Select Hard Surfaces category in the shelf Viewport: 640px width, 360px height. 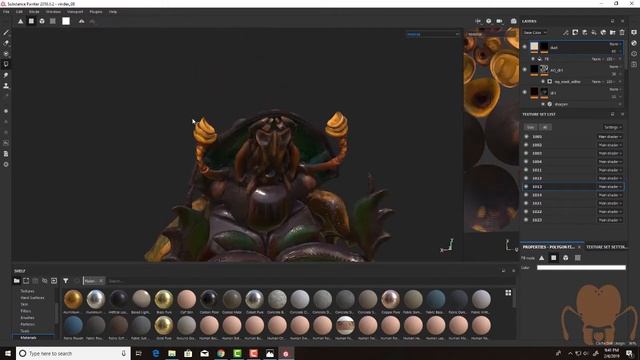tap(33, 298)
